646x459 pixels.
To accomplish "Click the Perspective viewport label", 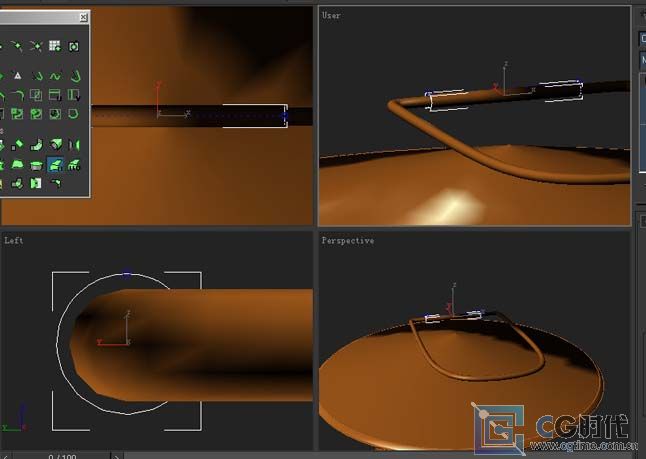I will click(348, 241).
